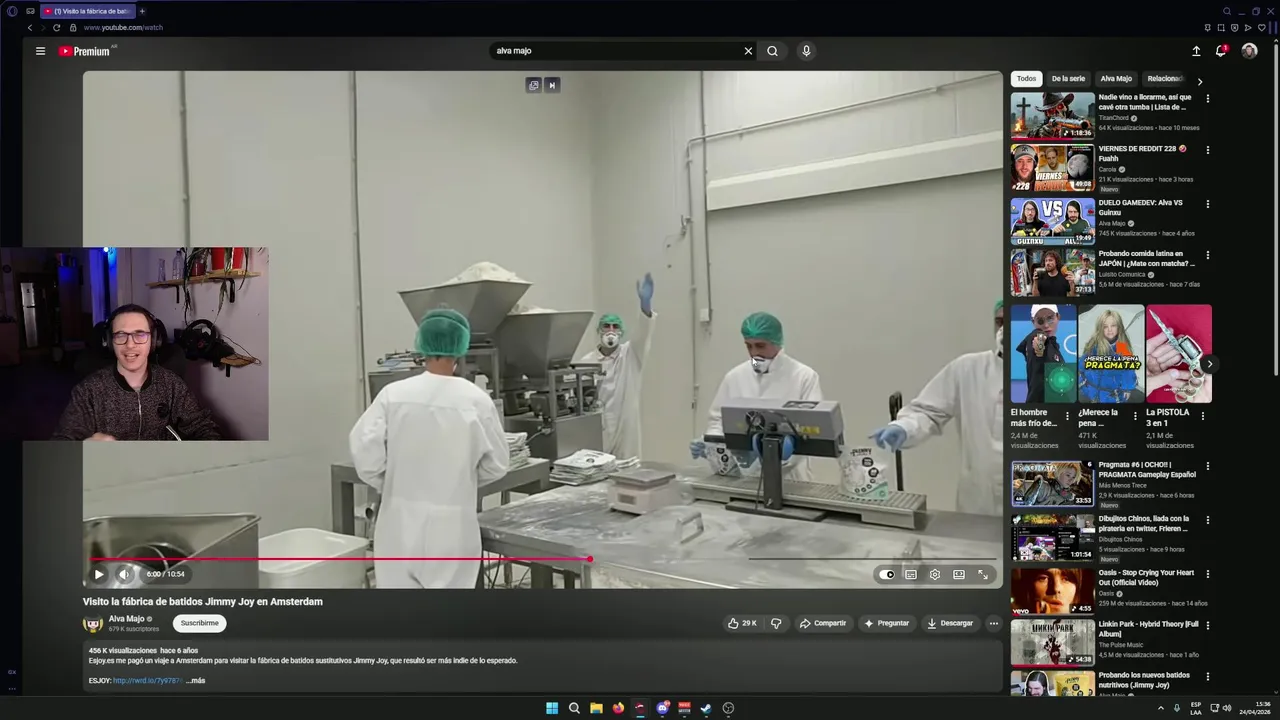Select the Relacionados filter chip
The width and height of the screenshot is (1280, 720).
tap(1165, 79)
